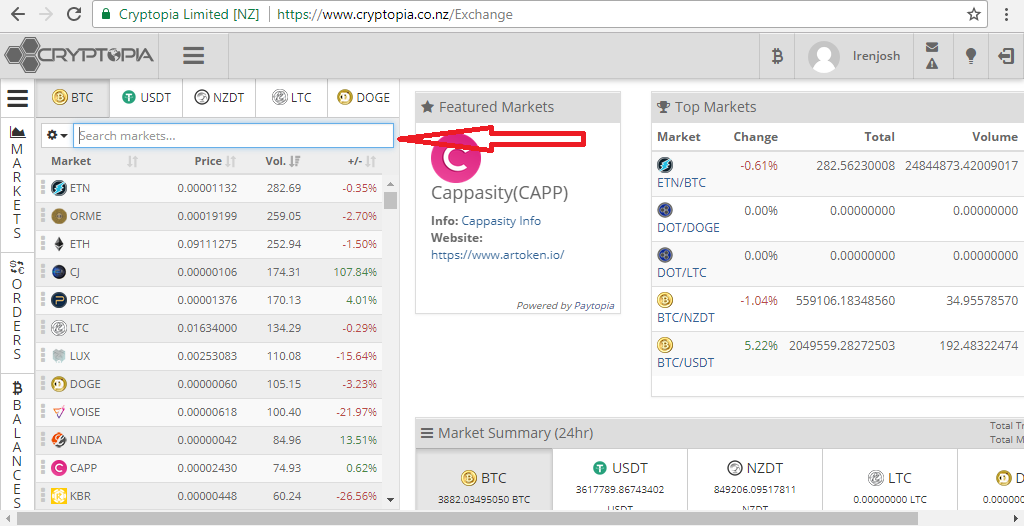The width and height of the screenshot is (1024, 526).
Task: Click the browser forward arrow
Action: pos(46,14)
